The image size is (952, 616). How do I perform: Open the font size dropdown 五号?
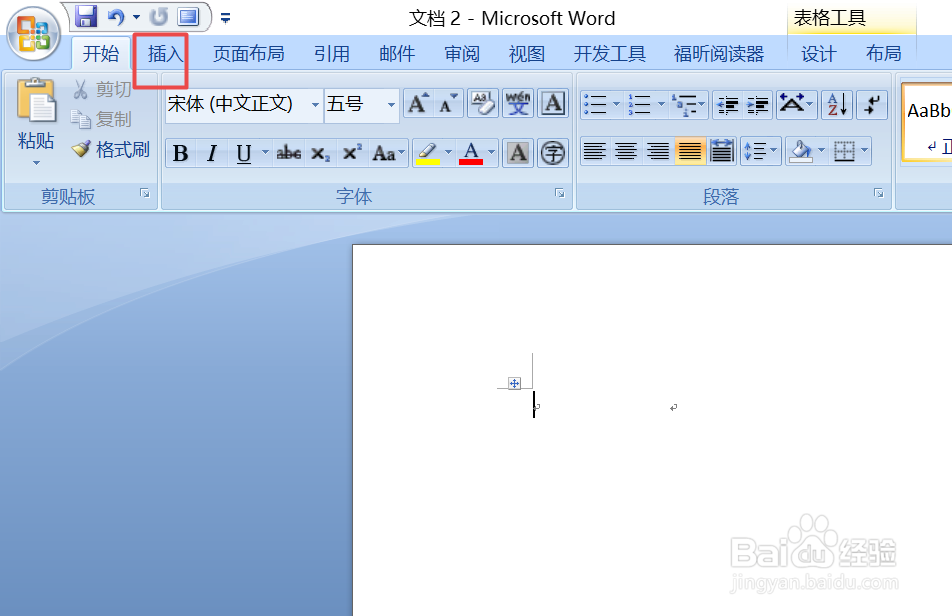tap(392, 104)
